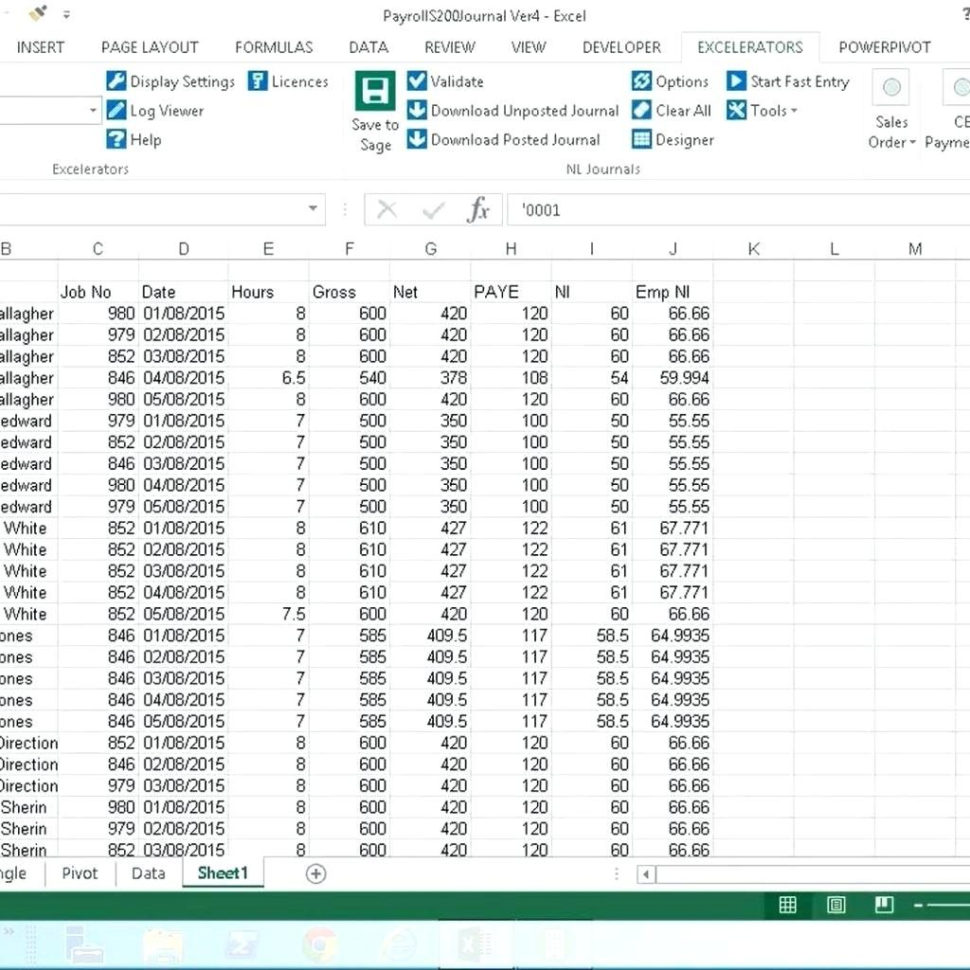The width and height of the screenshot is (970, 970).
Task: Click the 7.5 cell in Hours column
Action: [268, 614]
